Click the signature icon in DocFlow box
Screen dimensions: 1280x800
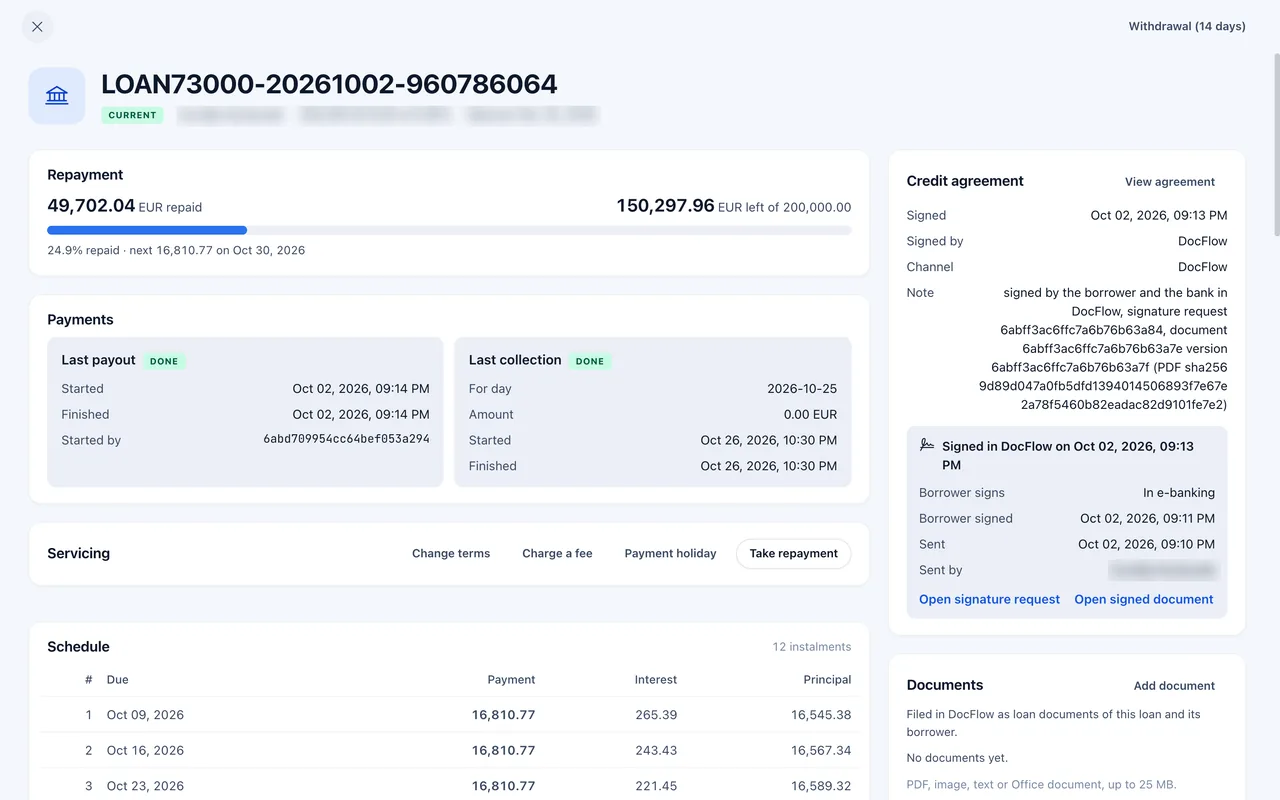coord(927,446)
